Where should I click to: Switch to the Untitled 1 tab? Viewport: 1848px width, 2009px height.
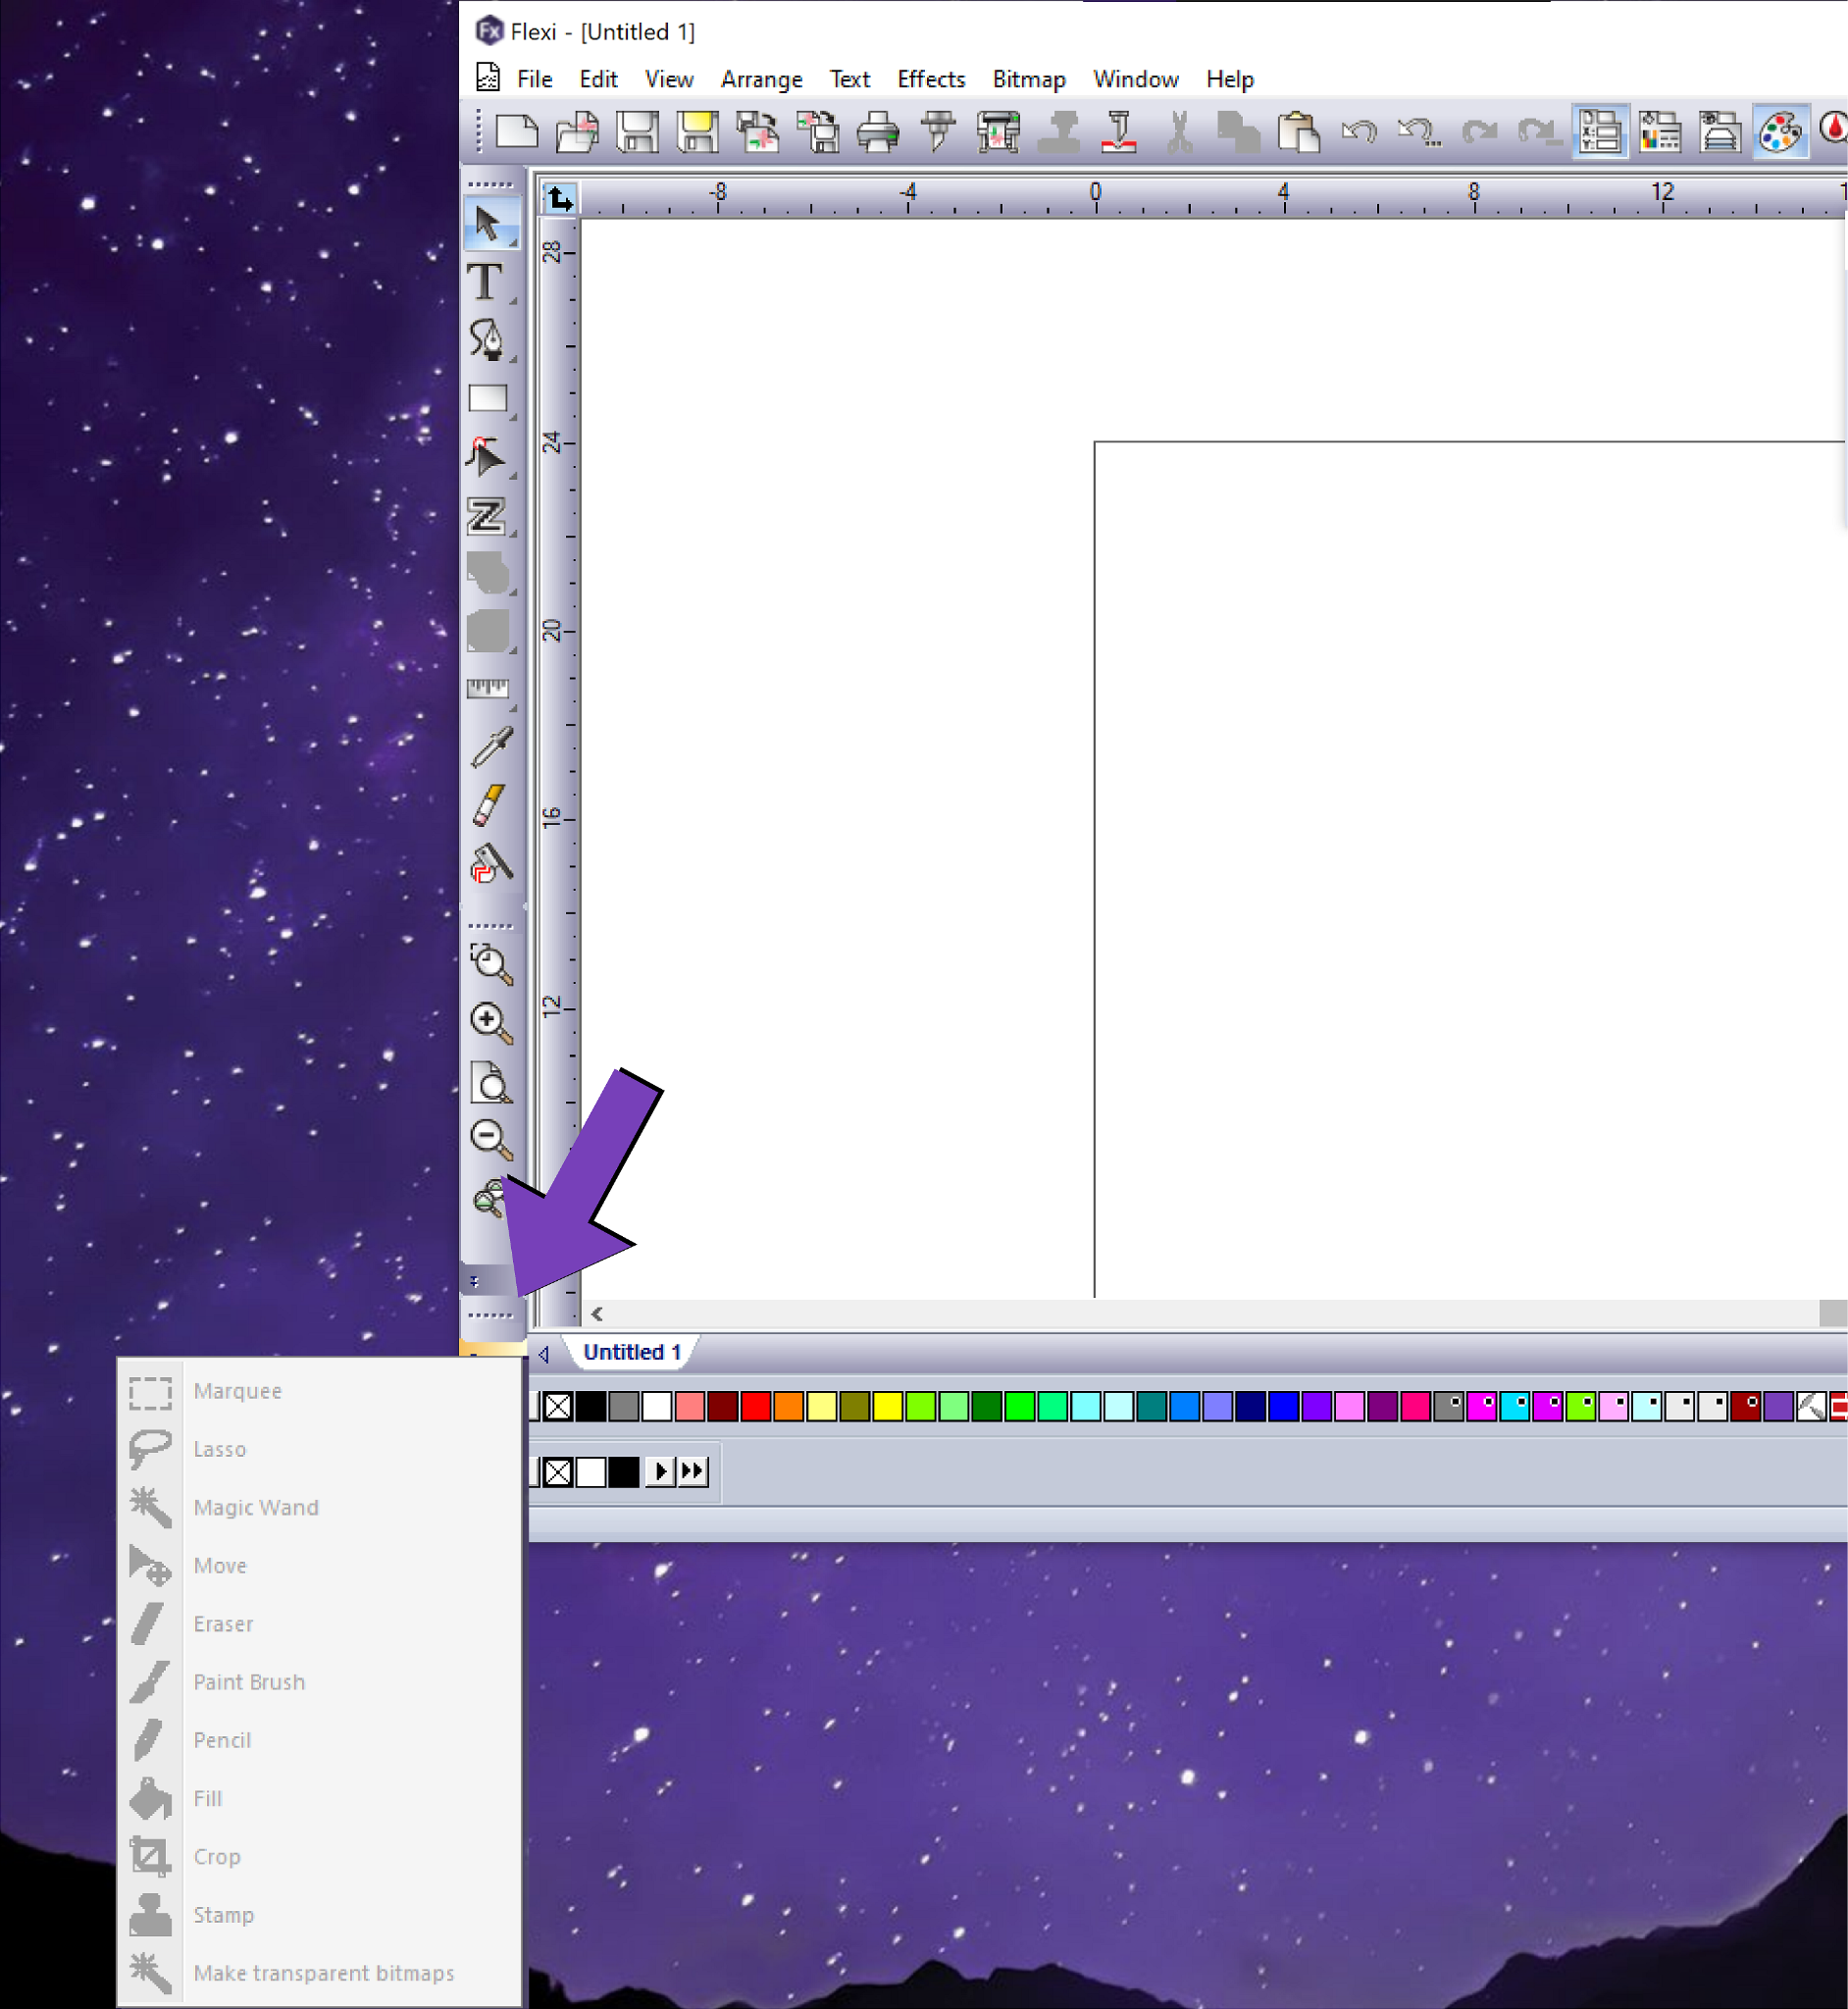tap(630, 1351)
